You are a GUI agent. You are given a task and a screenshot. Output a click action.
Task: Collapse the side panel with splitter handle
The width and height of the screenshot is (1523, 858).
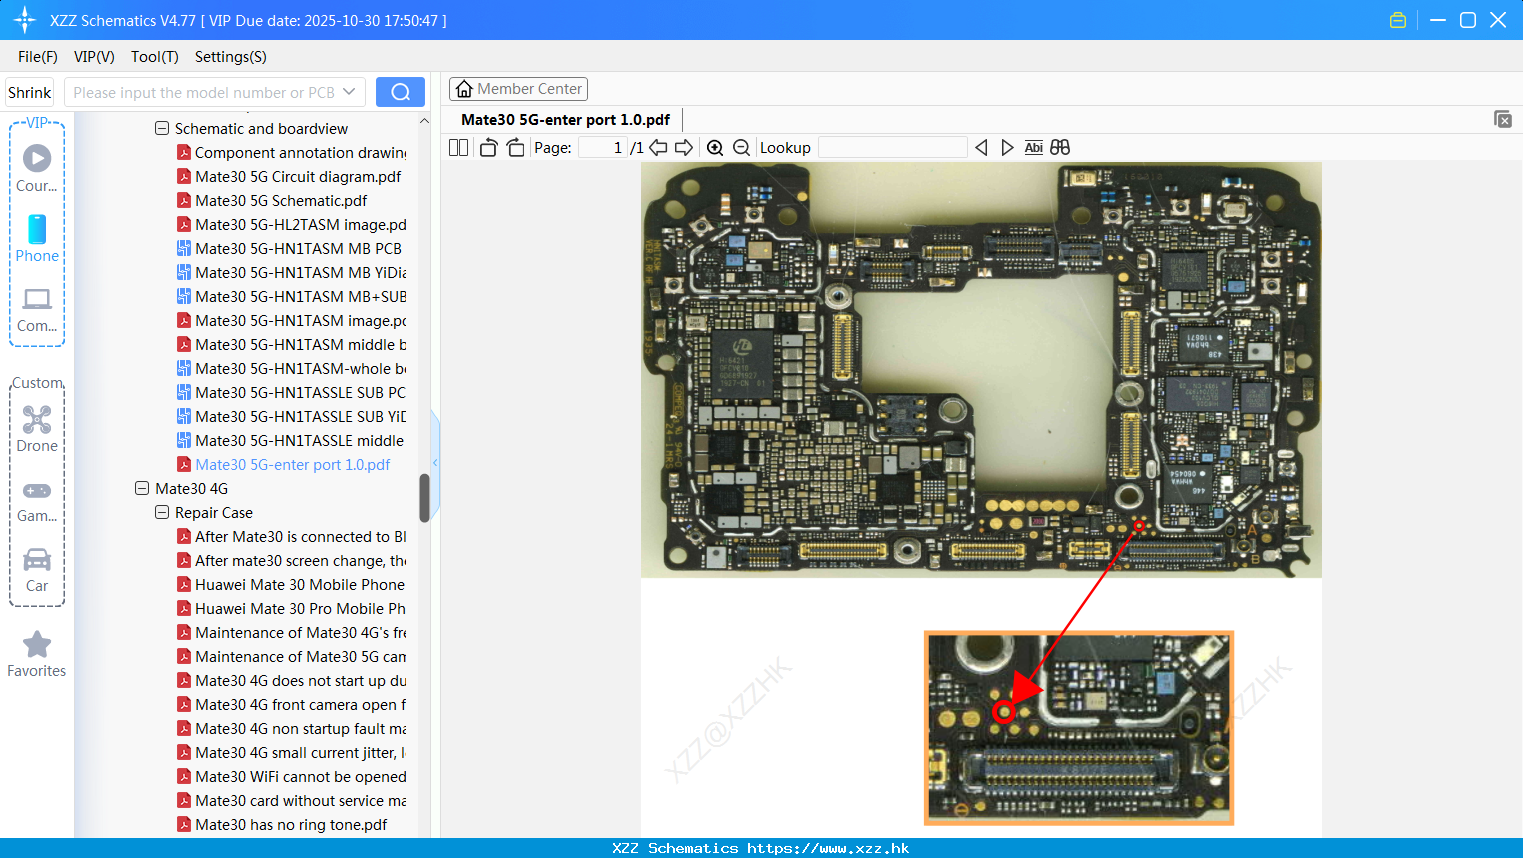coord(435,462)
